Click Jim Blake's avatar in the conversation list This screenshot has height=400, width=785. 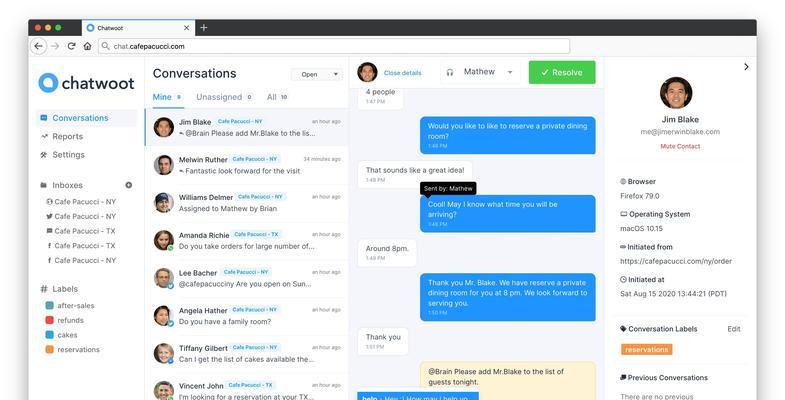click(164, 127)
